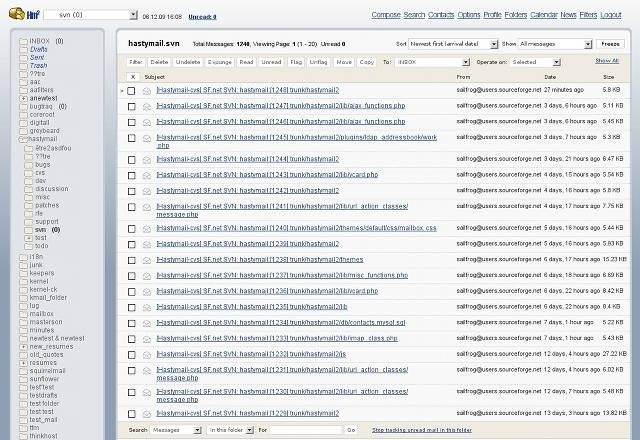Click the Trash folder icon

click(23, 66)
